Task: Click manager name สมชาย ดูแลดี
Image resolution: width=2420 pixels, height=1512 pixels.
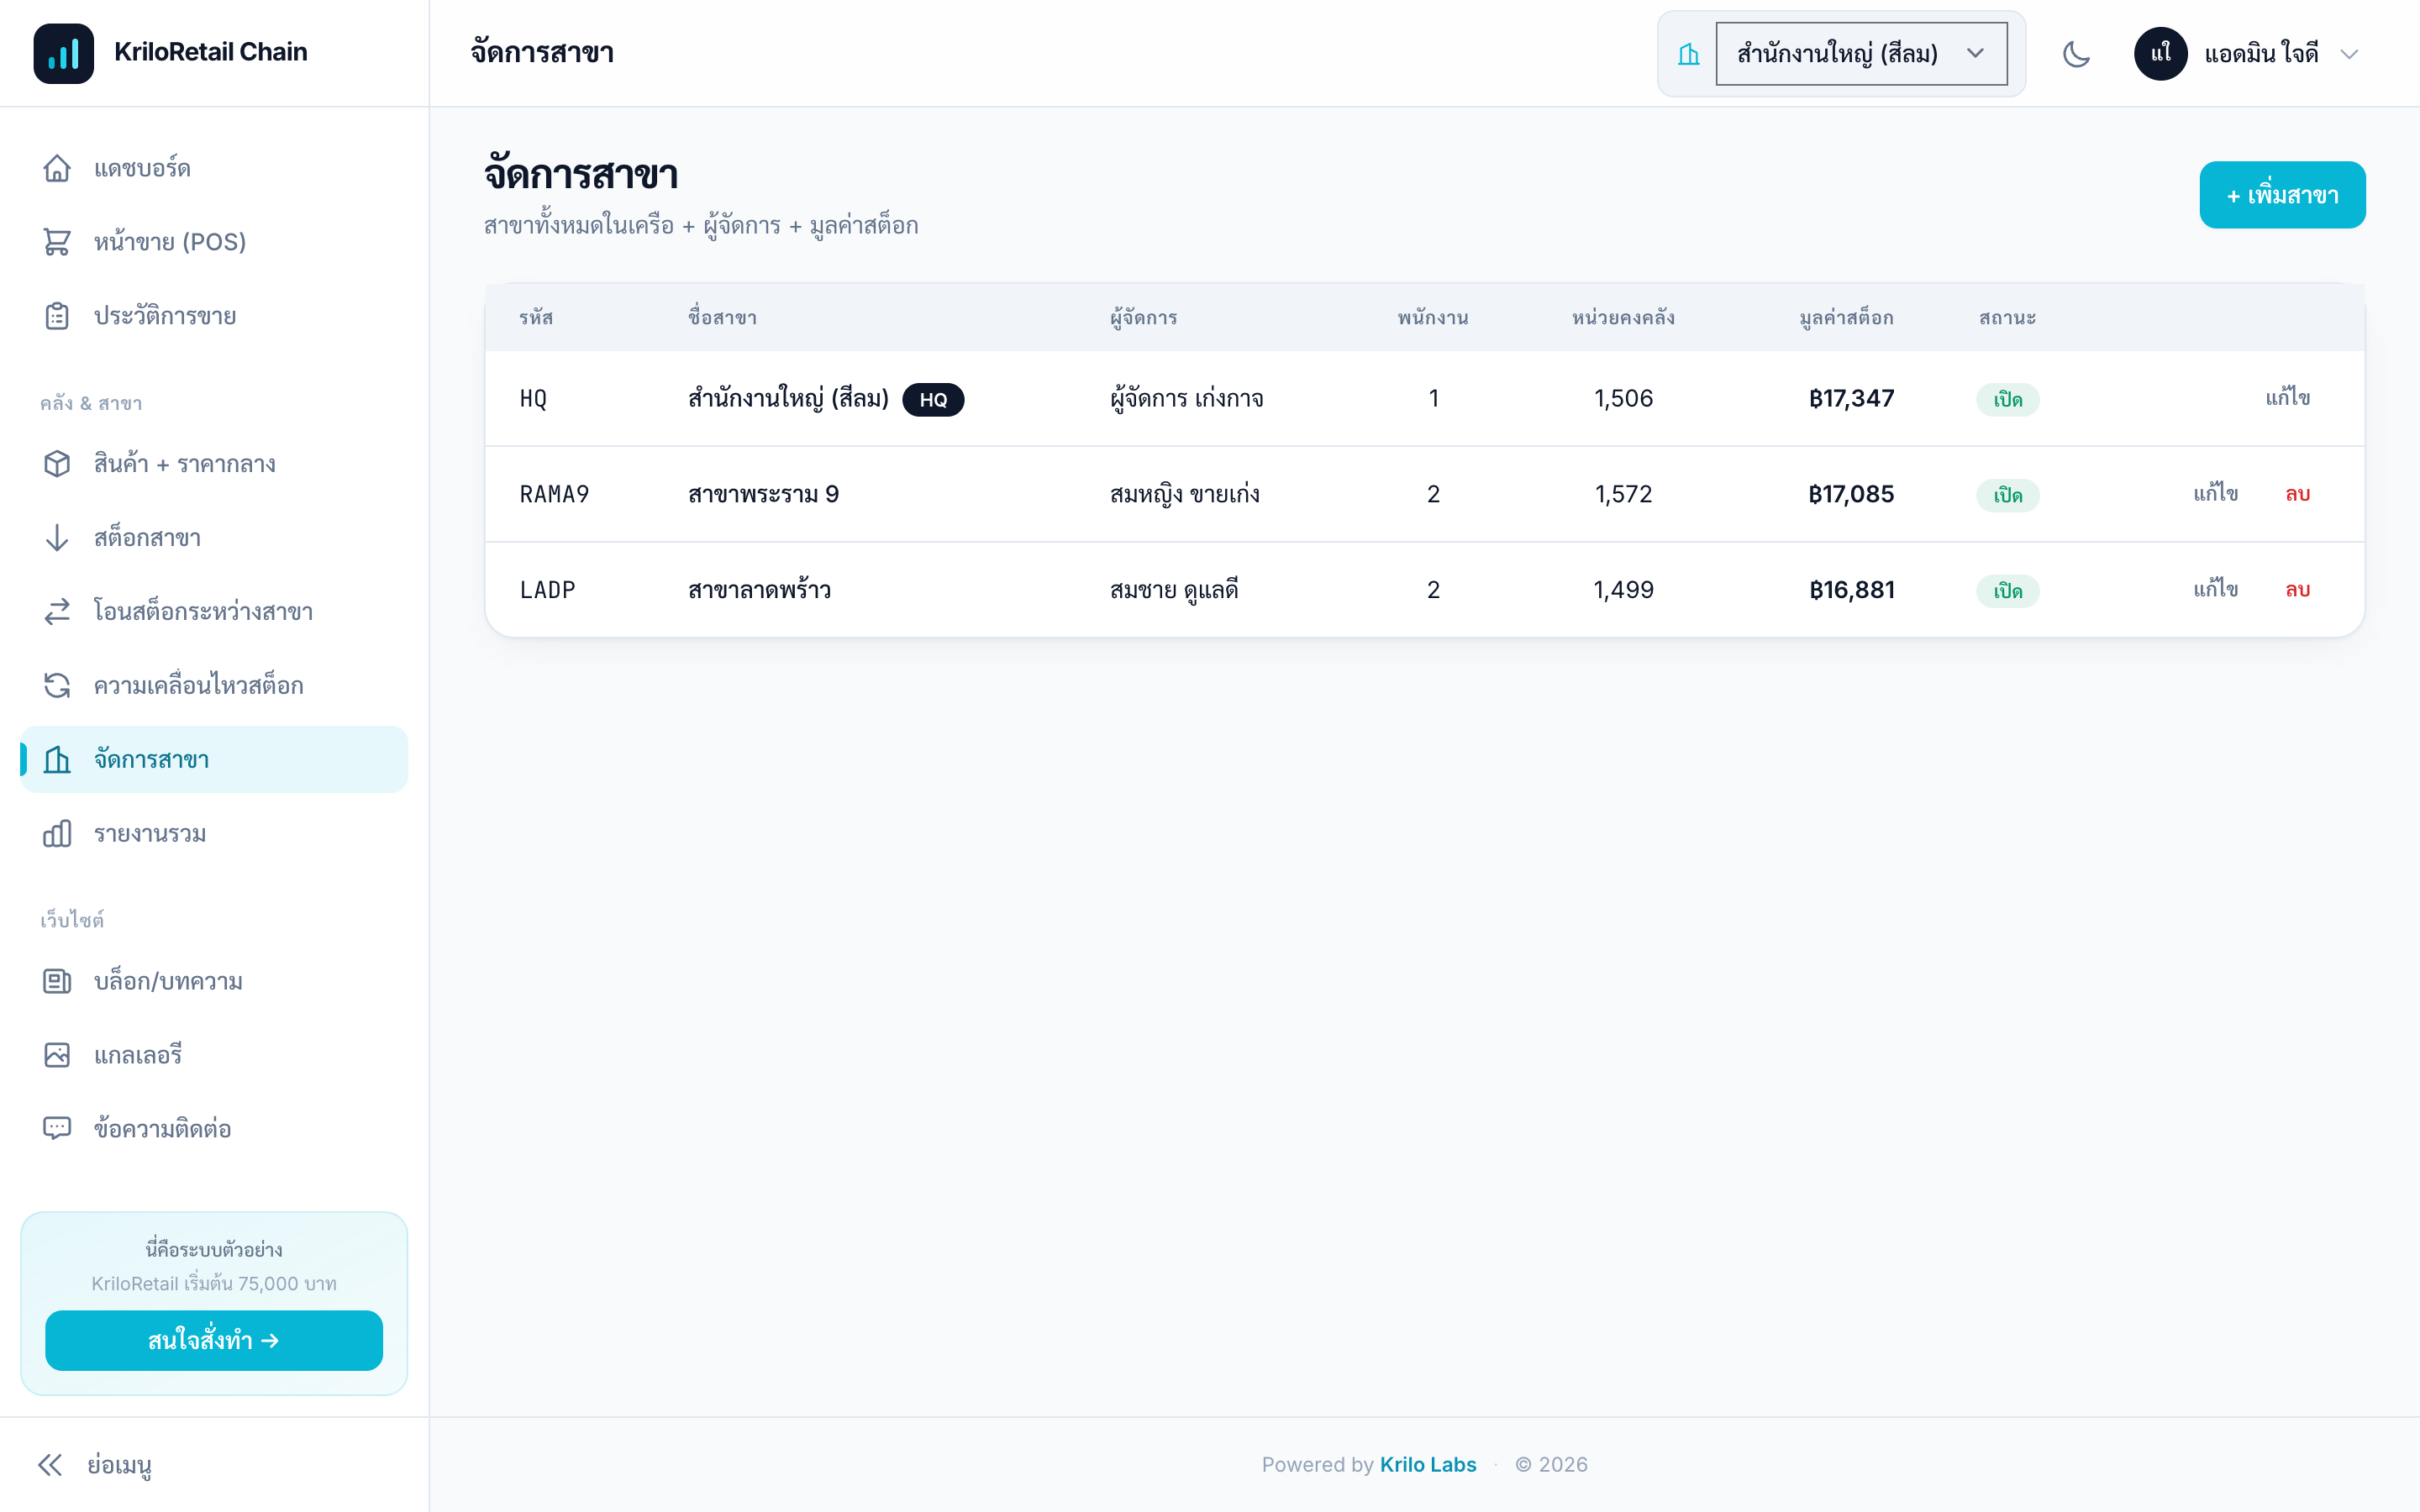Action: [x=1174, y=590]
